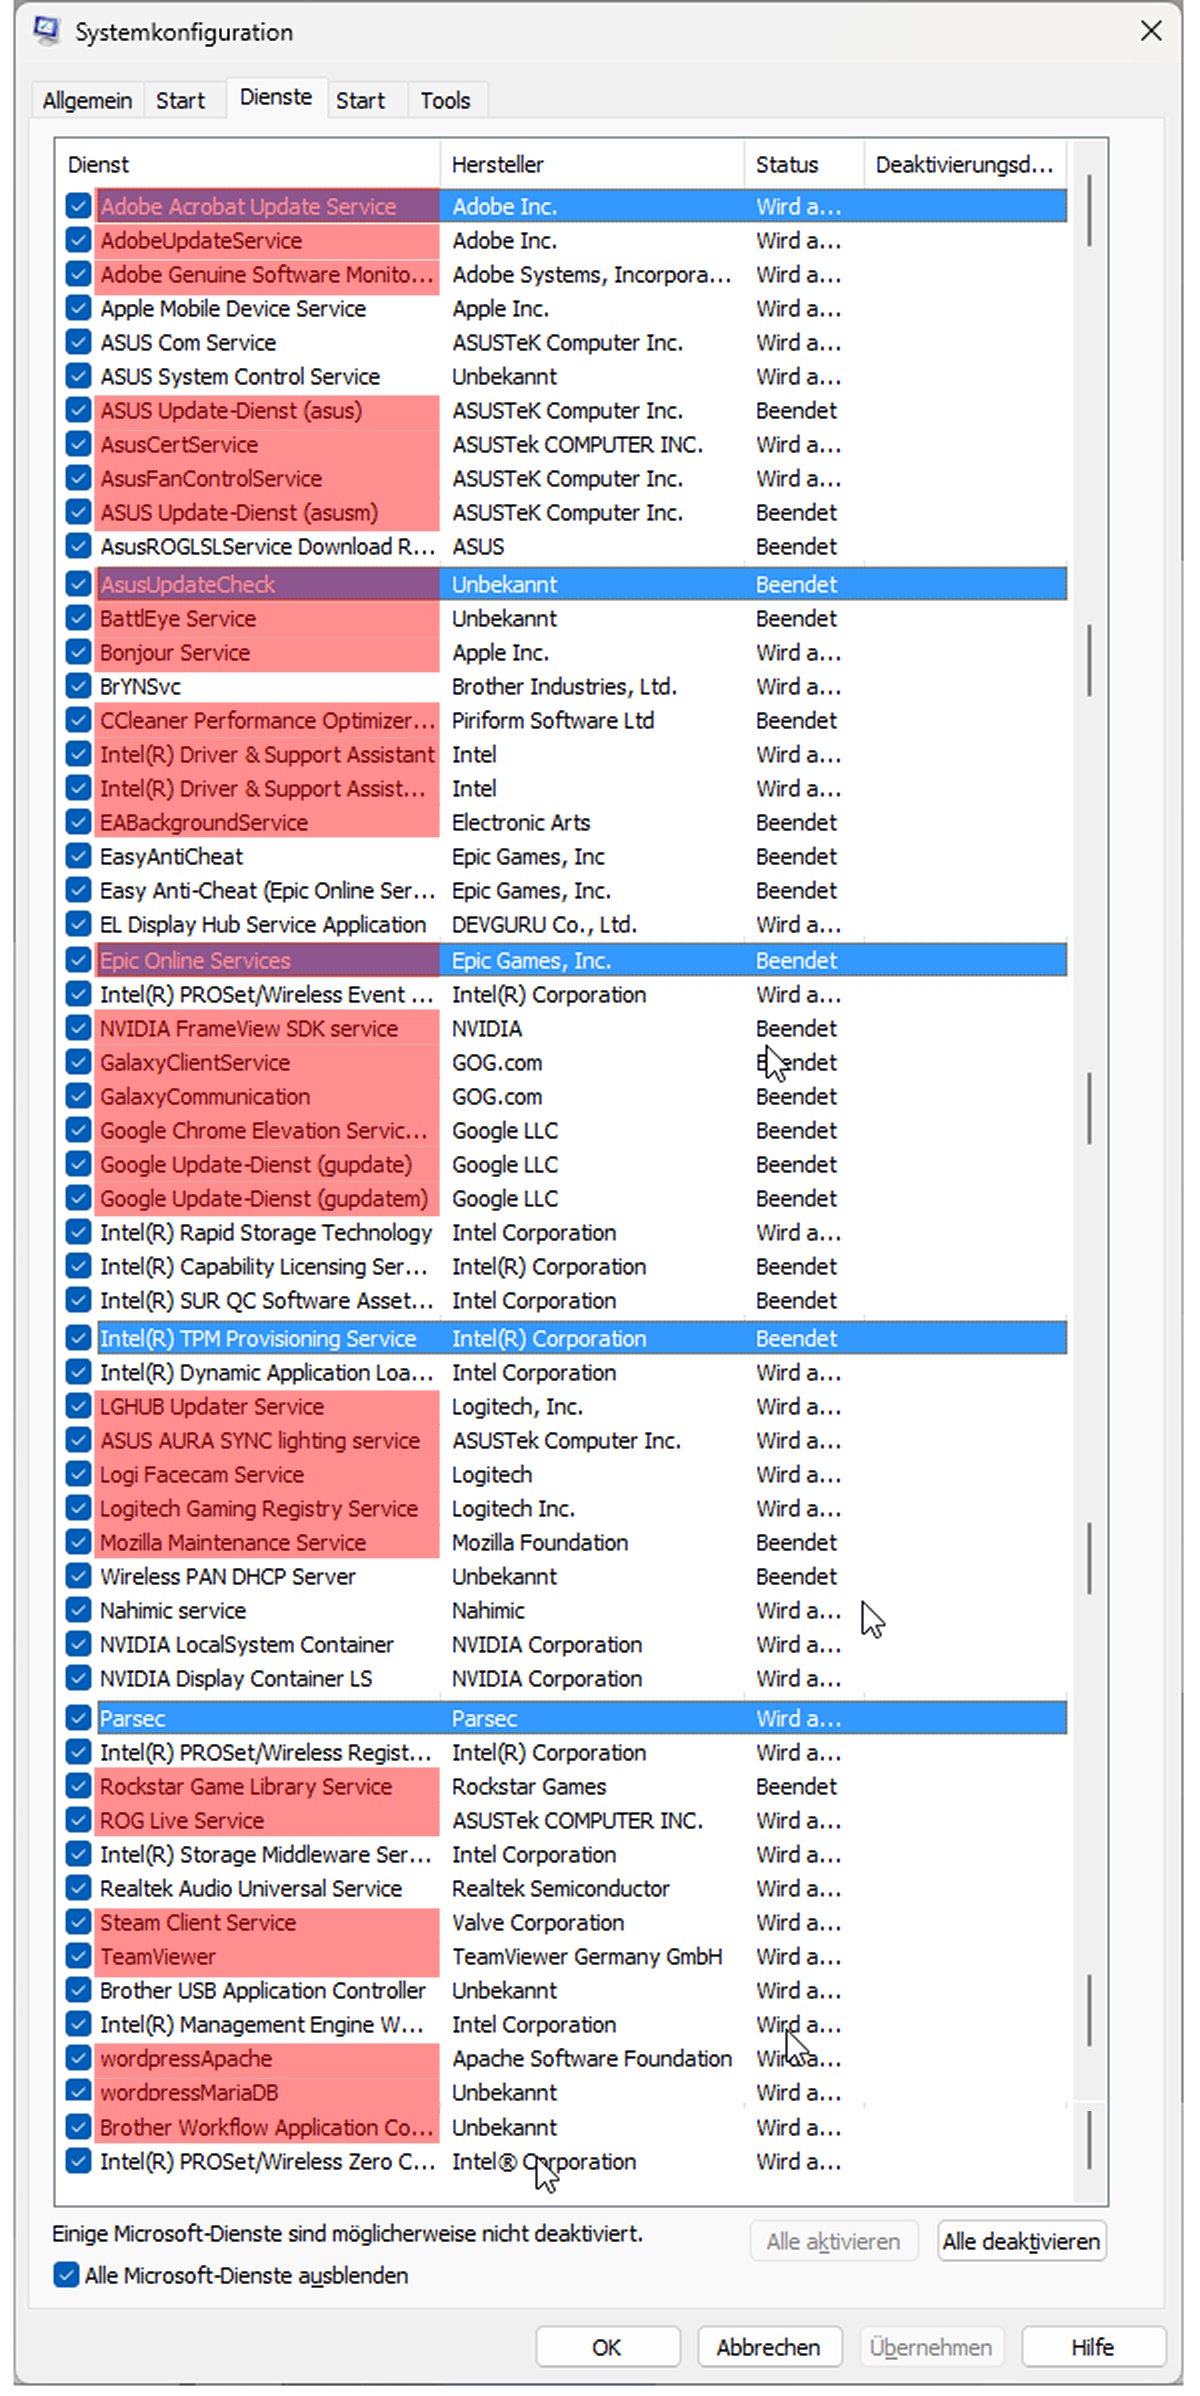Uncheck the BattlEye Service checkbox
The width and height of the screenshot is (1200, 2396).
coord(78,618)
